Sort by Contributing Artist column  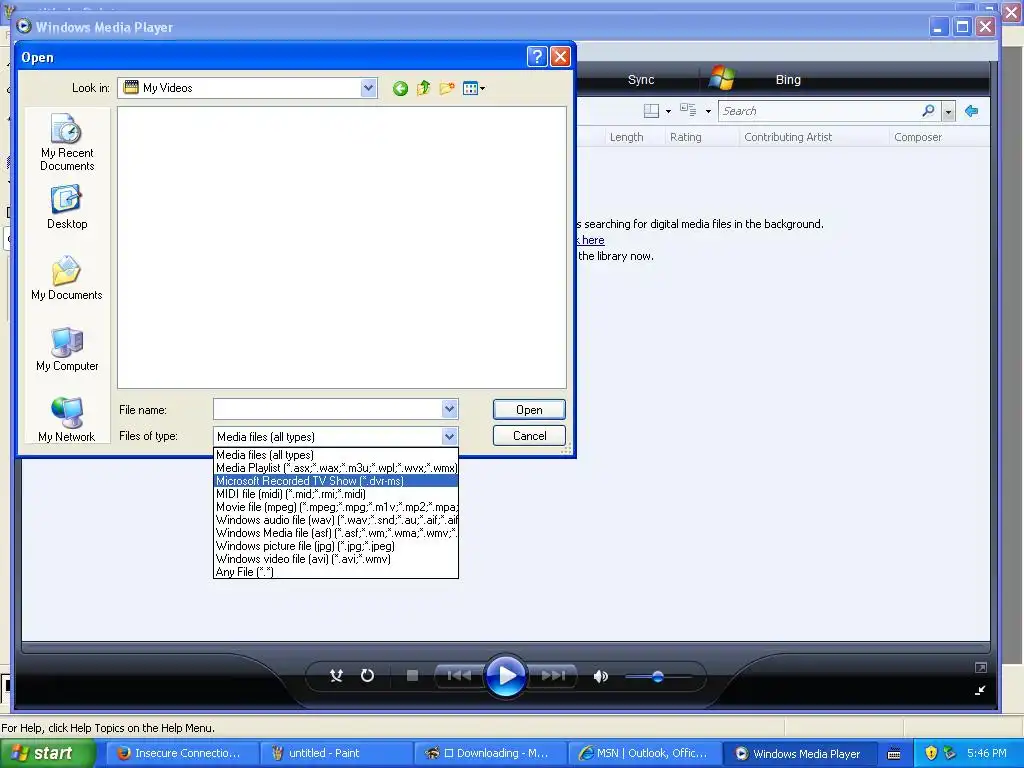pos(788,137)
